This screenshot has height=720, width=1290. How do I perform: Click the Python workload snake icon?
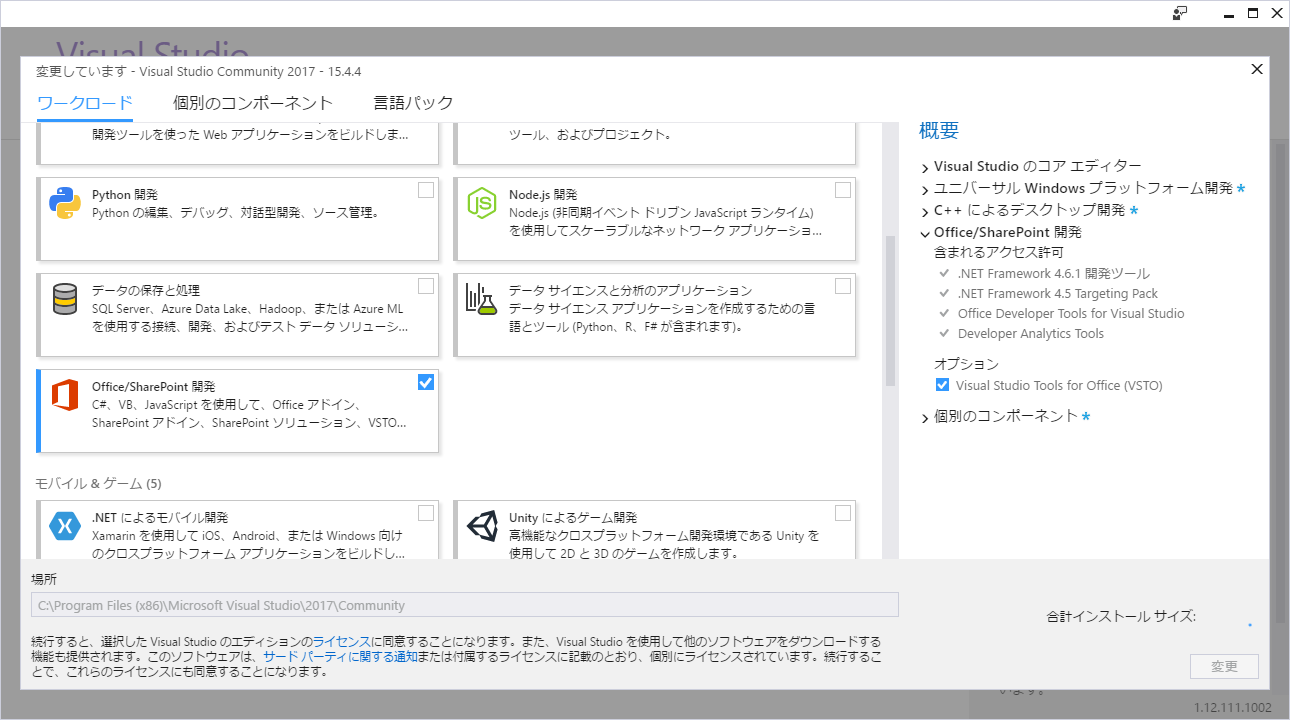[65, 203]
